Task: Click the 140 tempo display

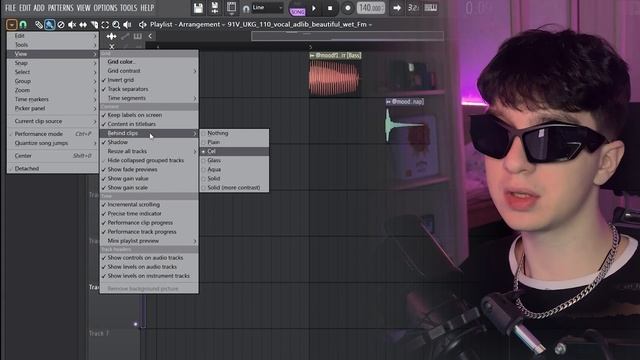Action: pos(371,8)
